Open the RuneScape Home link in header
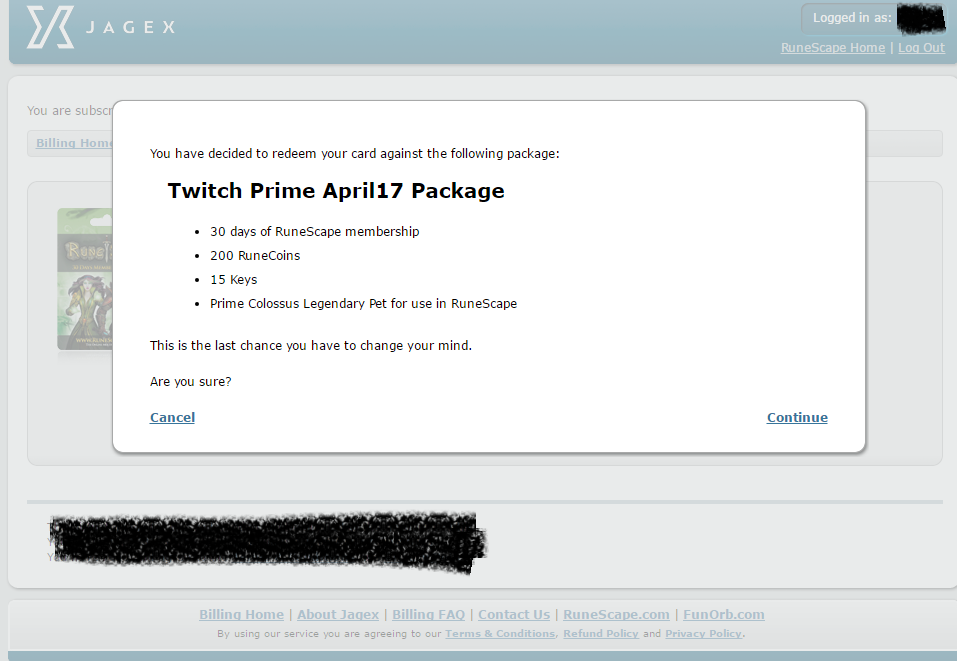Screen dimensions: 957x661 tap(832, 48)
